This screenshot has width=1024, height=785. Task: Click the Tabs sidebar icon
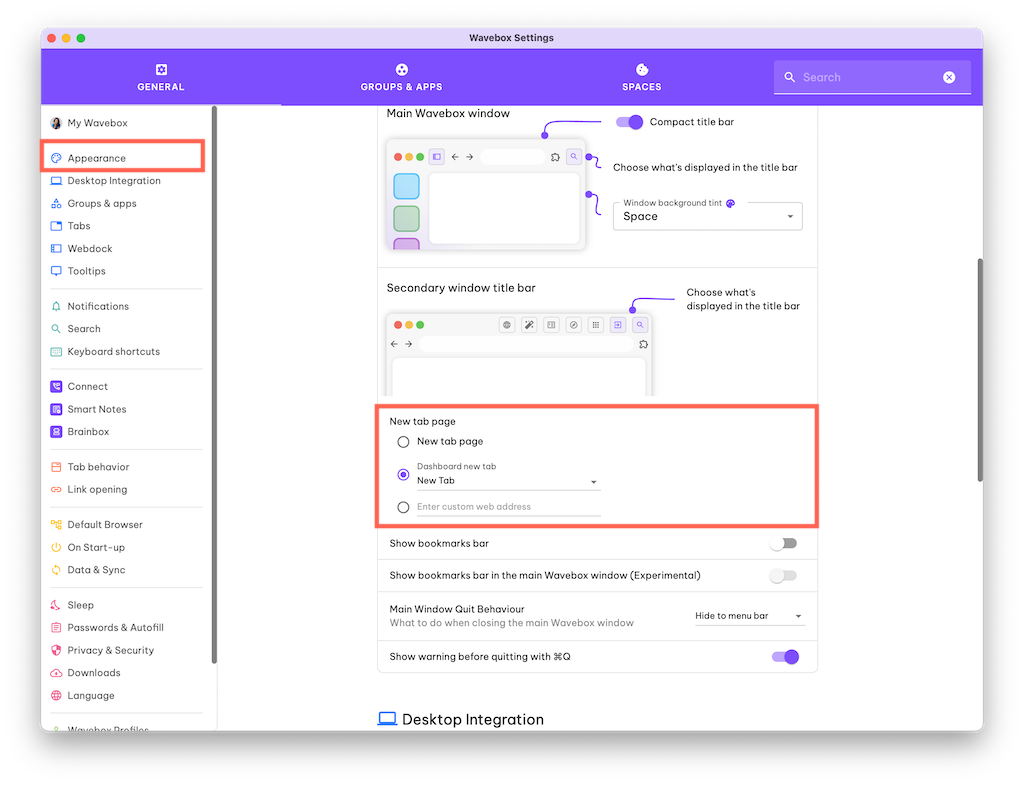pos(56,226)
